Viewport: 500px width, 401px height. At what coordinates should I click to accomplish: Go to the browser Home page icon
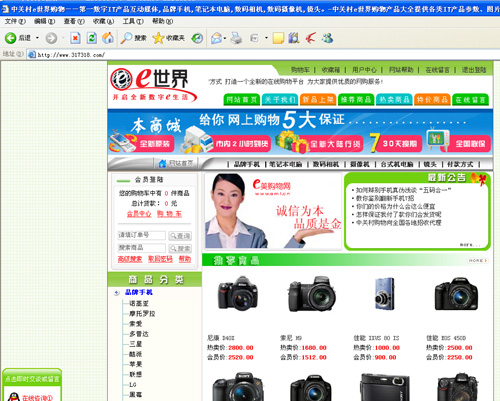point(108,38)
